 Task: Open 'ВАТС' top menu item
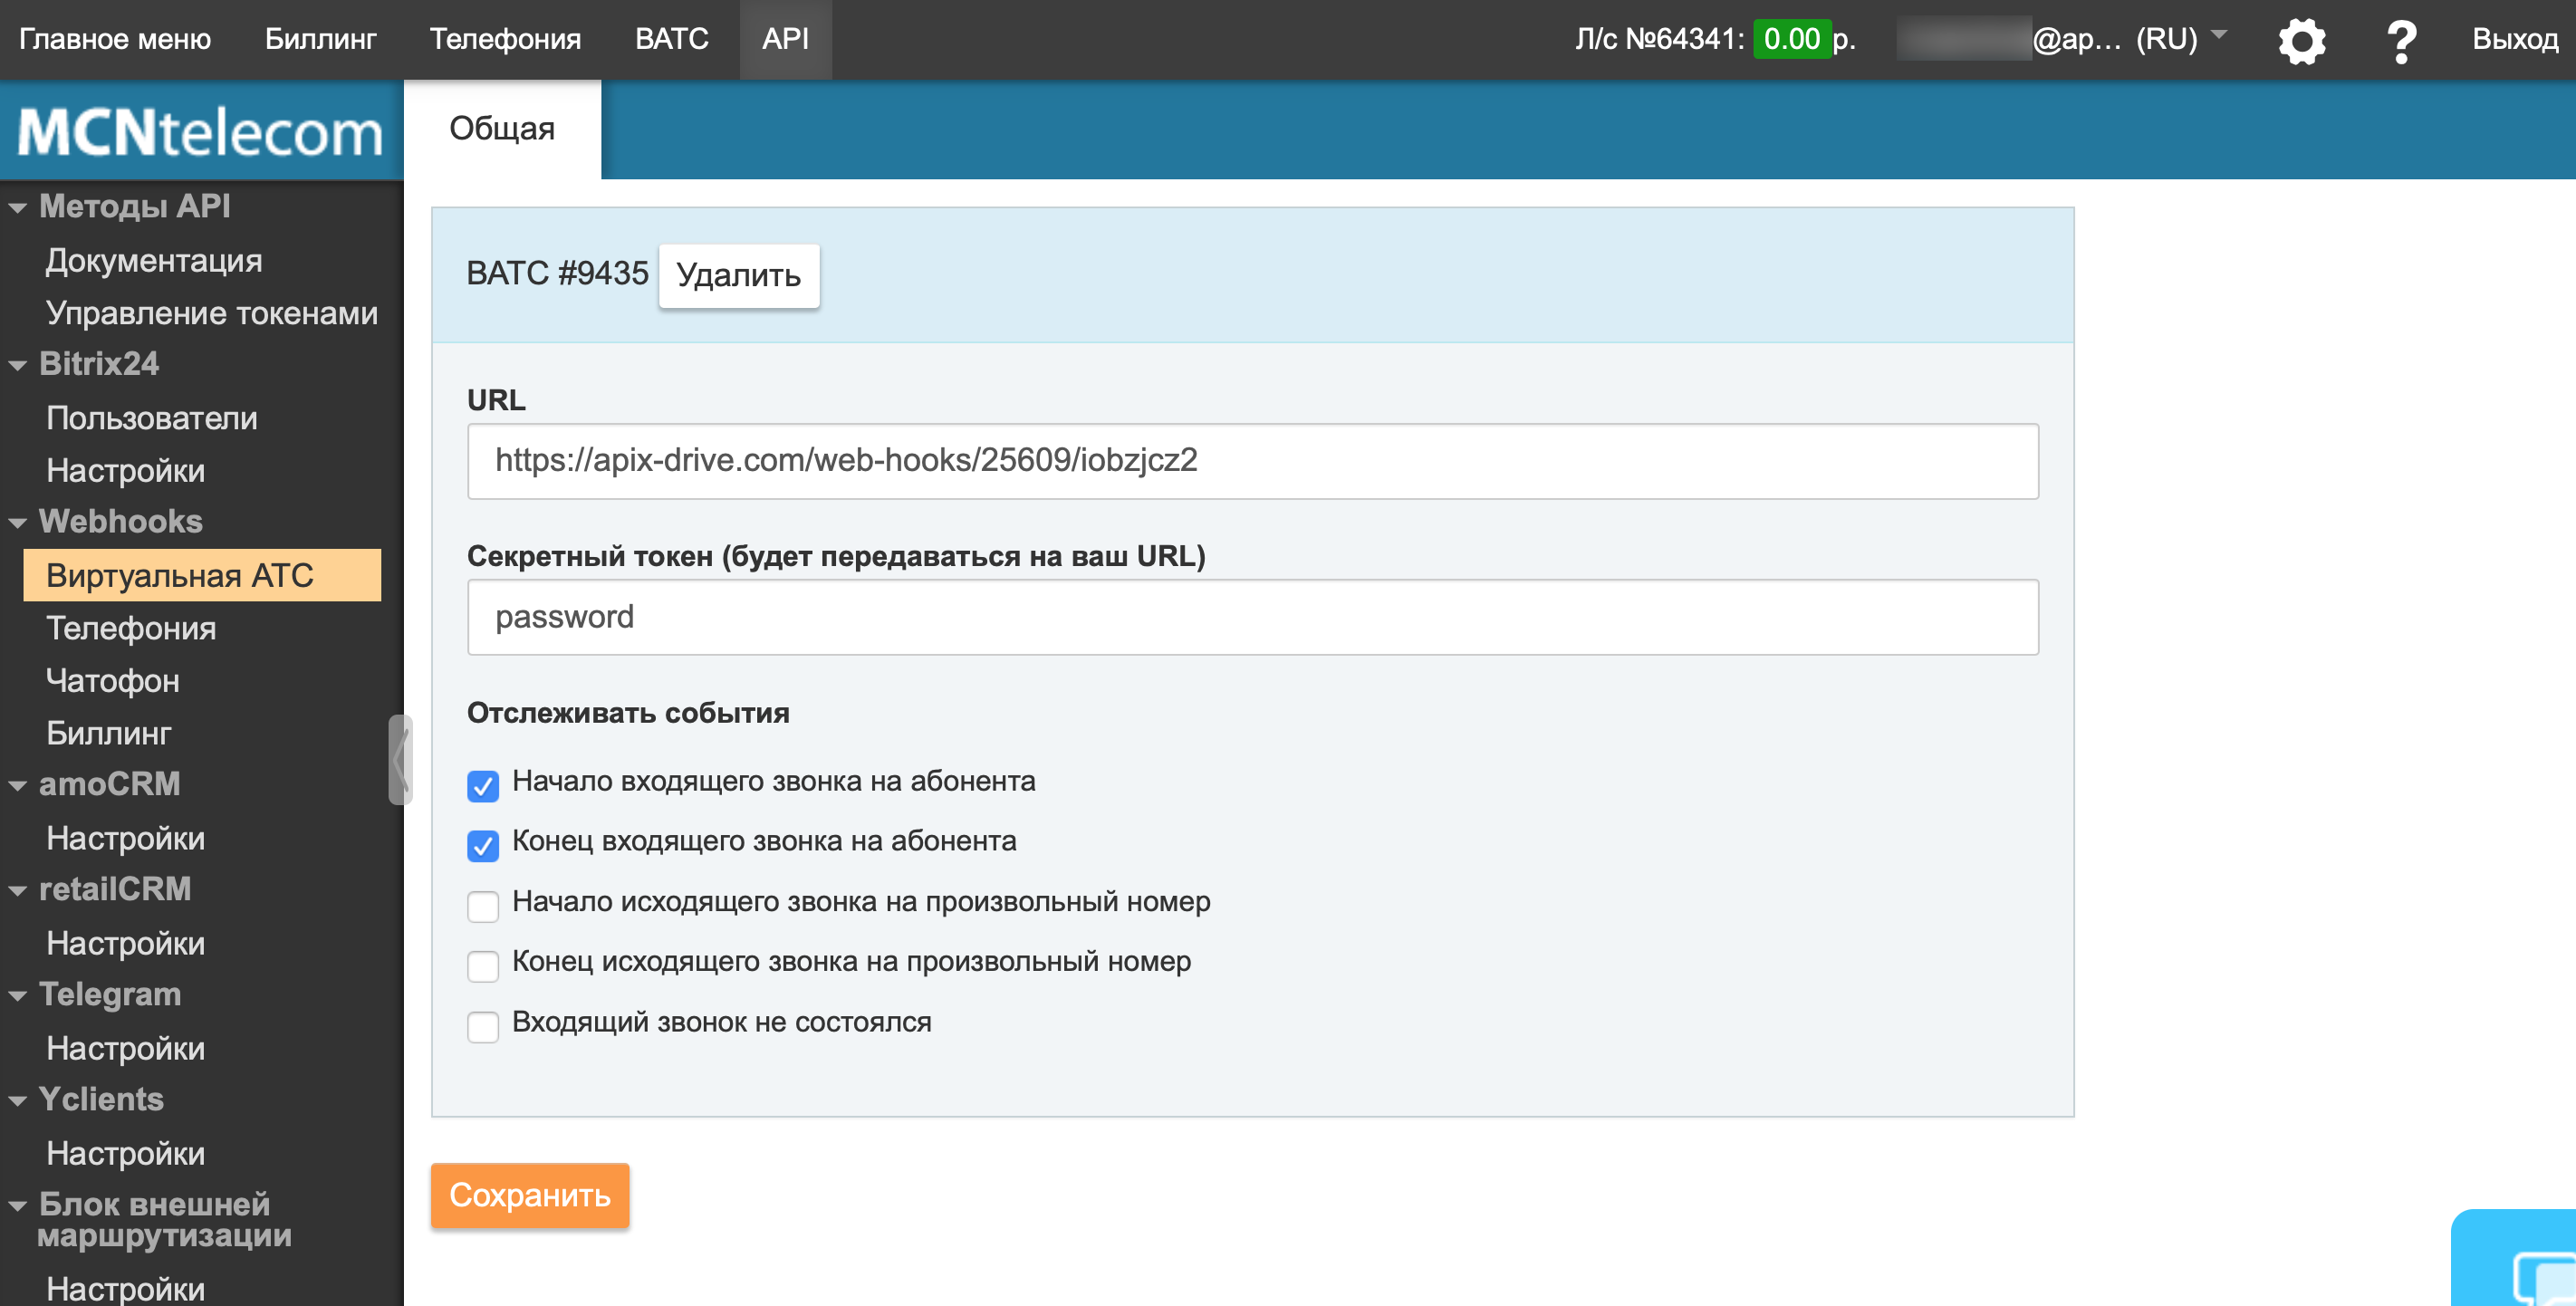coord(671,39)
